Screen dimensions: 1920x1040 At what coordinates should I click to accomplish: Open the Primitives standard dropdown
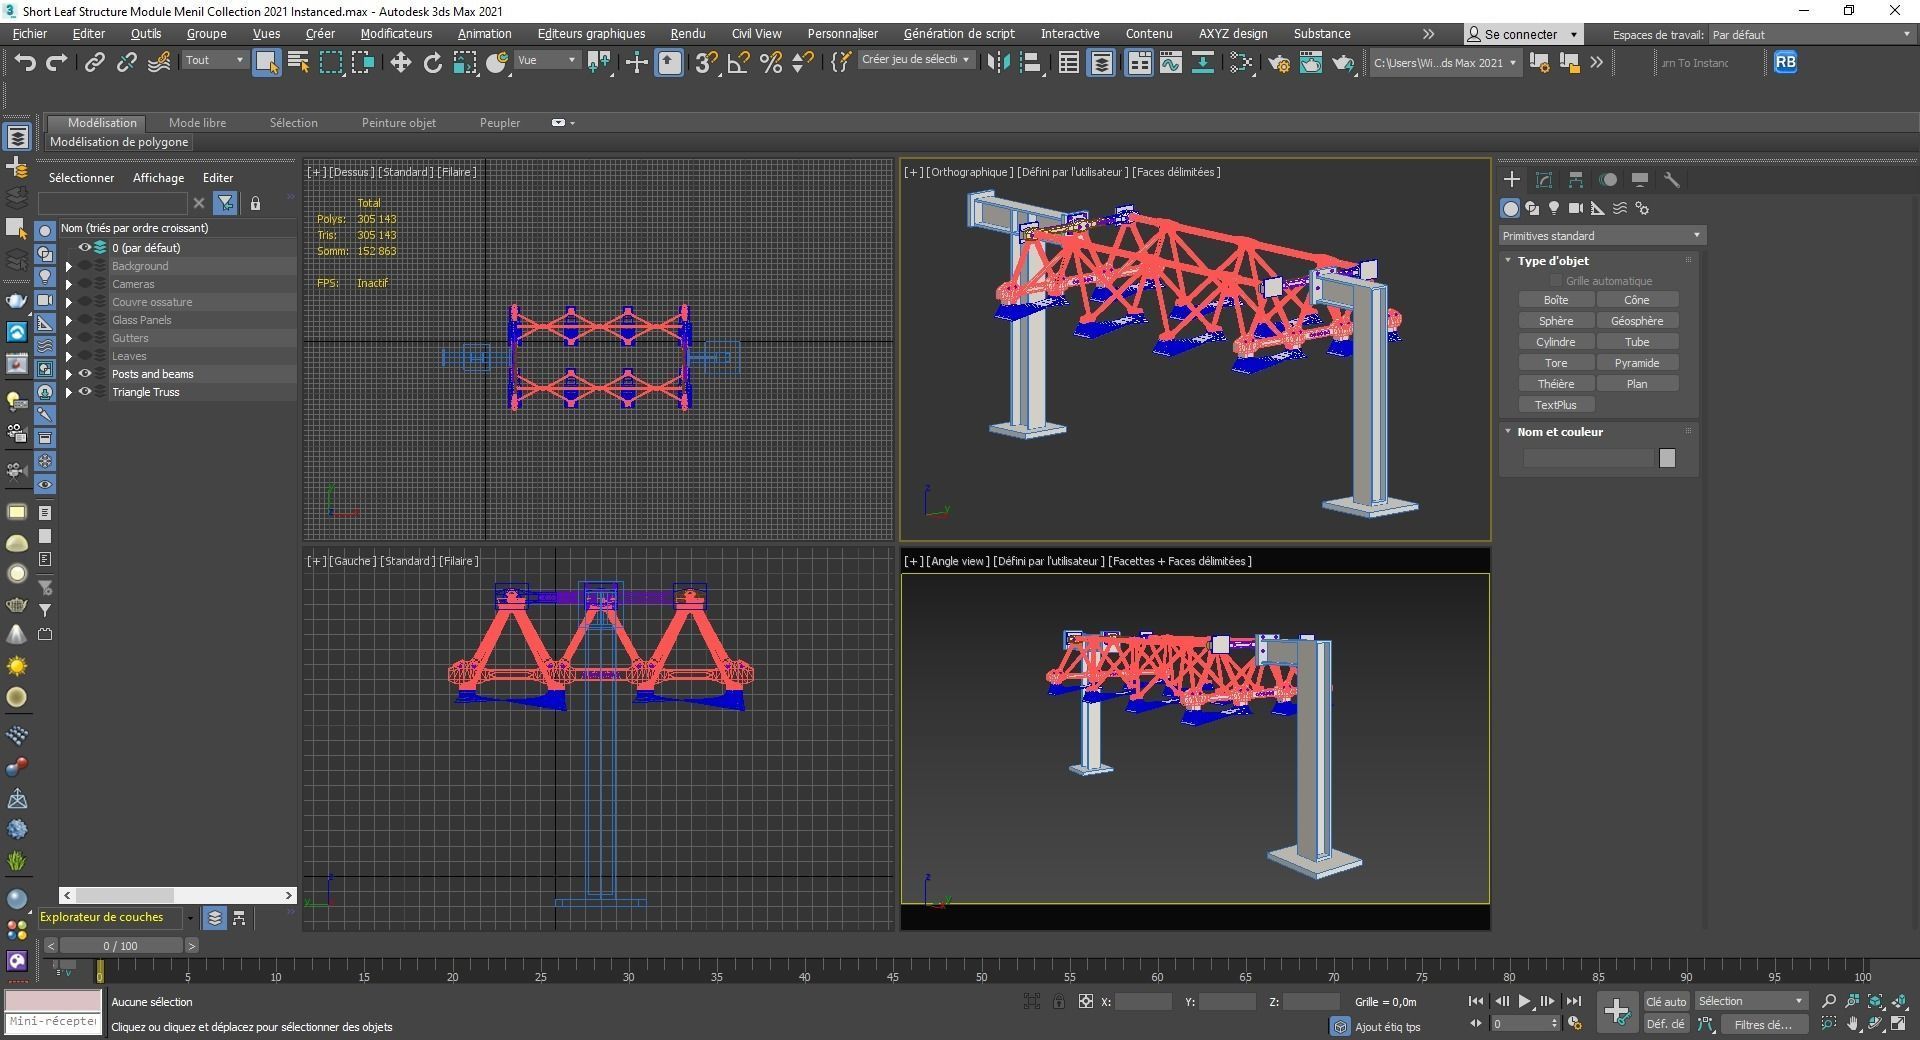click(1600, 235)
